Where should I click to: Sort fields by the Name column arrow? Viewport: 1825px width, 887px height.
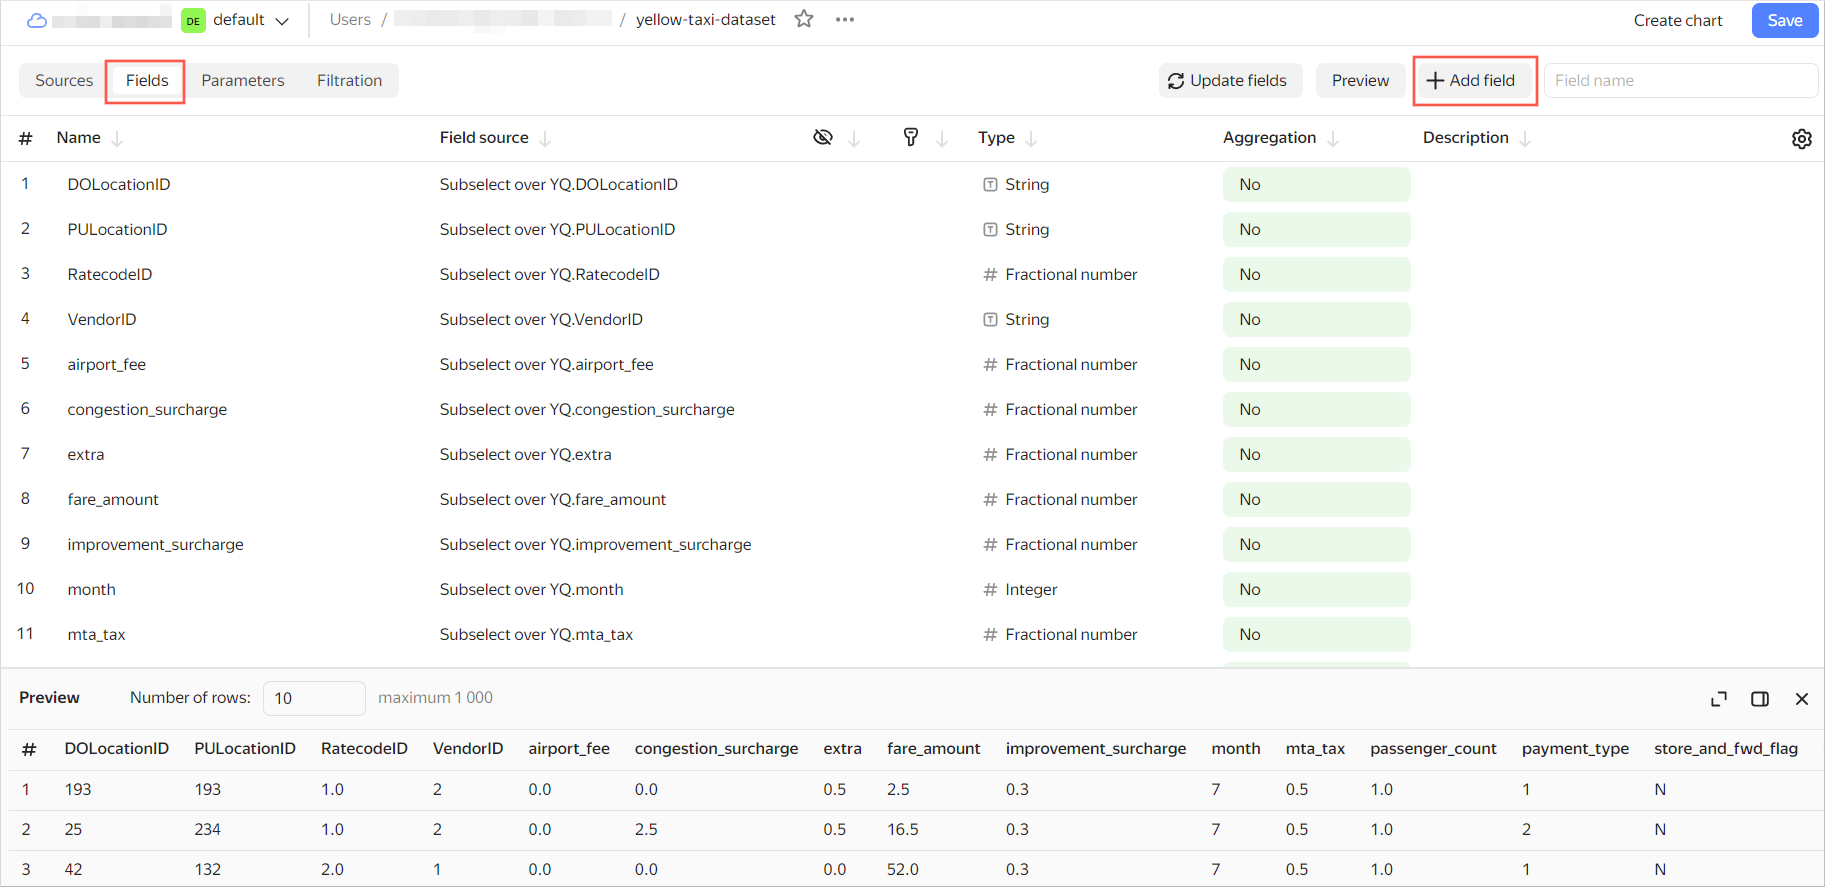(117, 139)
